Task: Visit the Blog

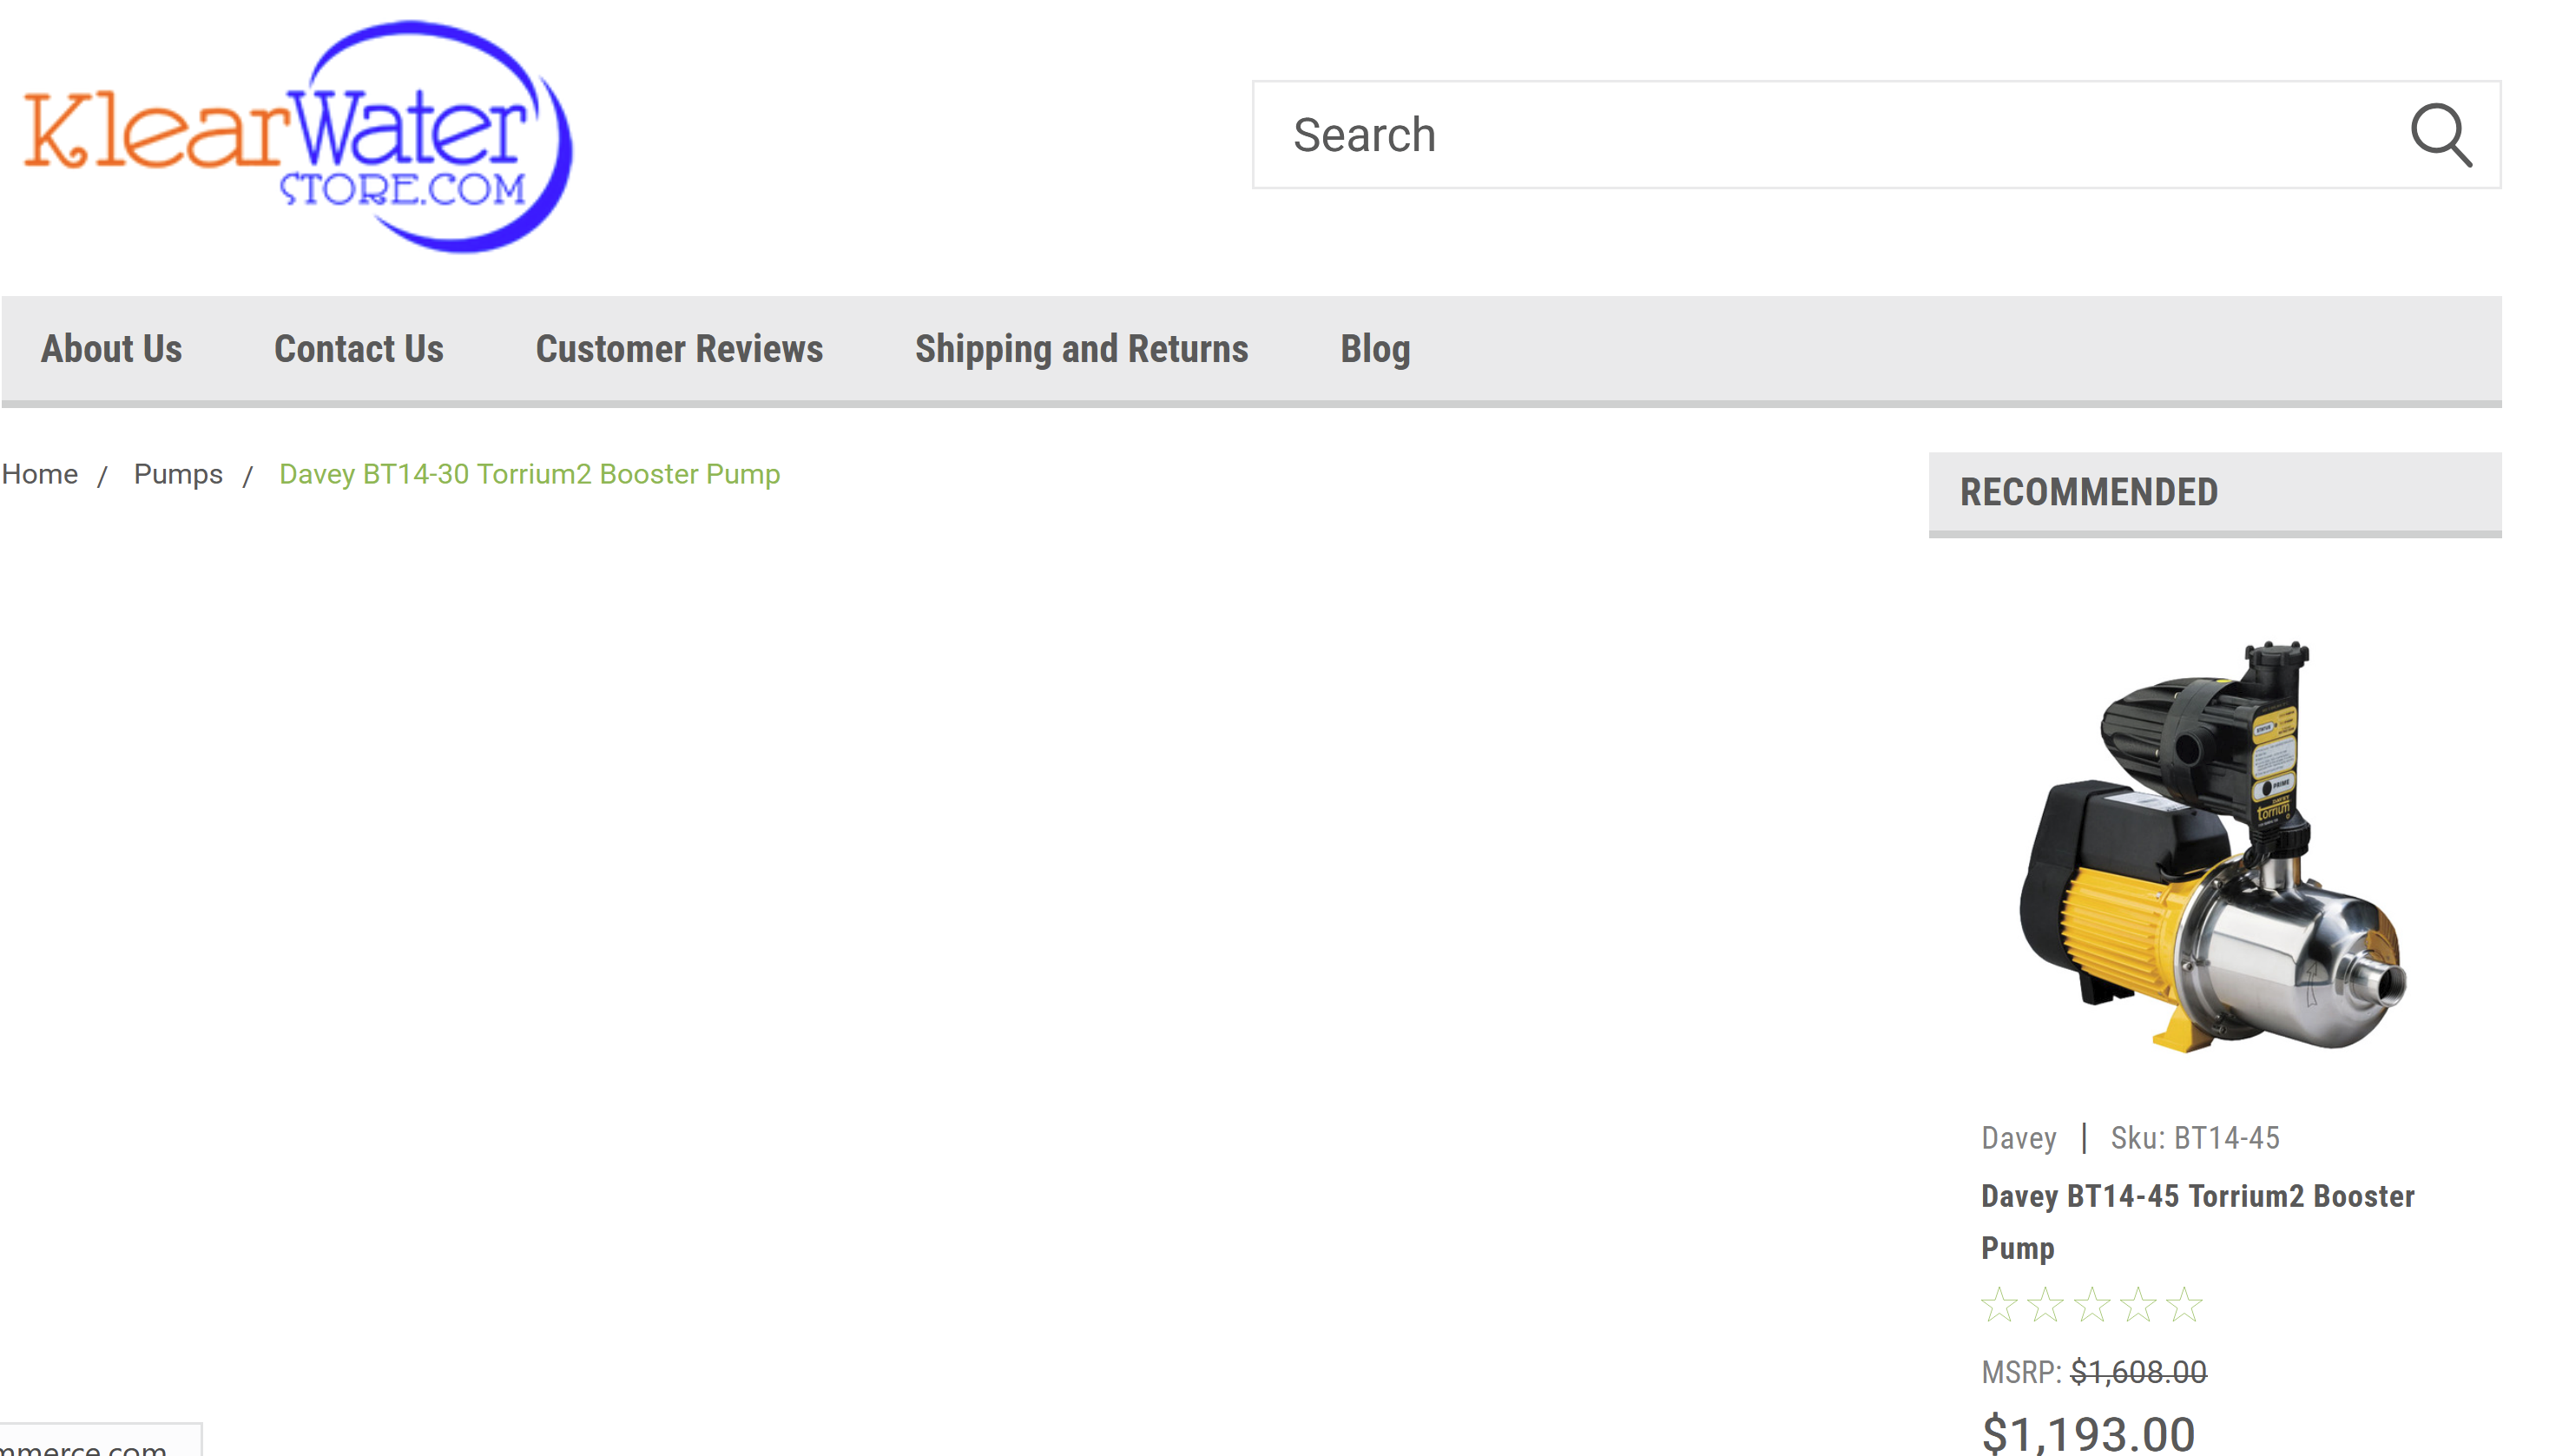Action: (x=1375, y=349)
